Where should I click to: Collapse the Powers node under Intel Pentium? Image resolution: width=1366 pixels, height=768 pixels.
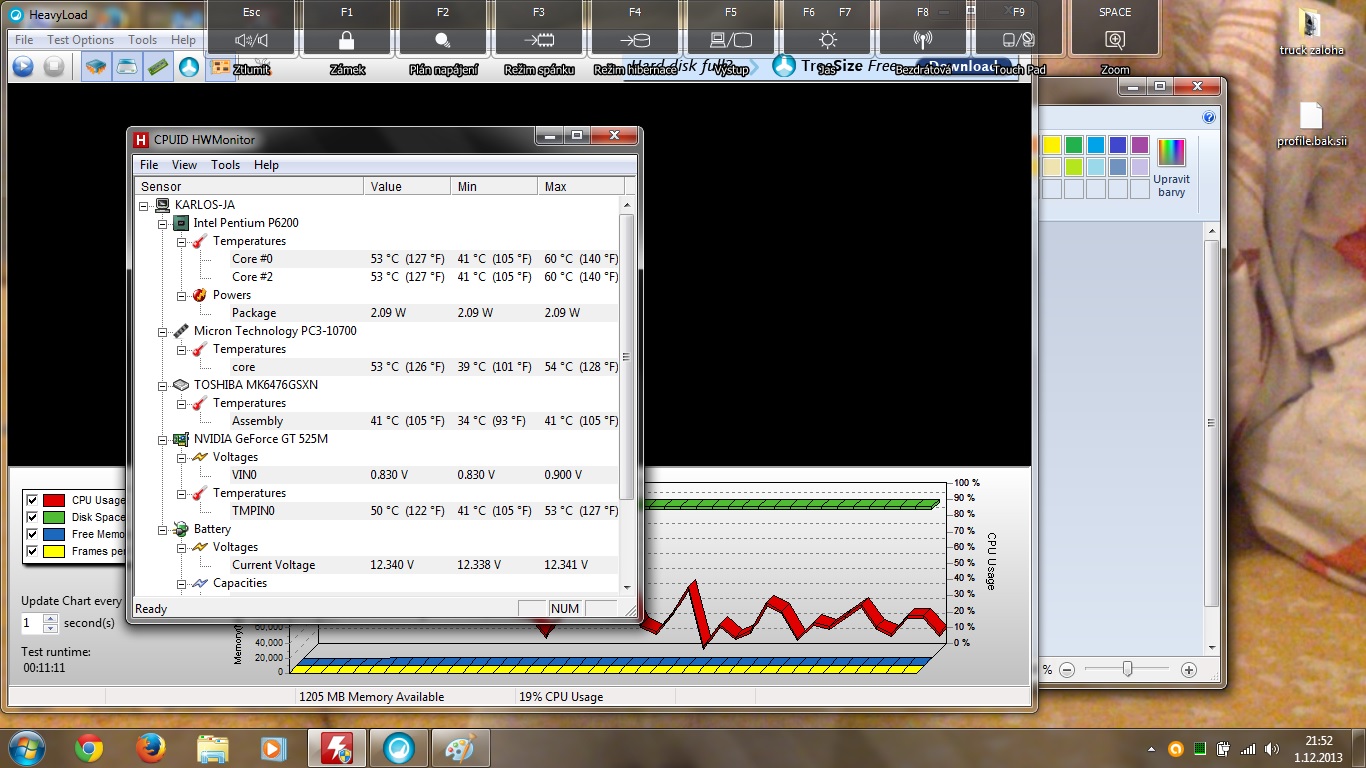(182, 295)
